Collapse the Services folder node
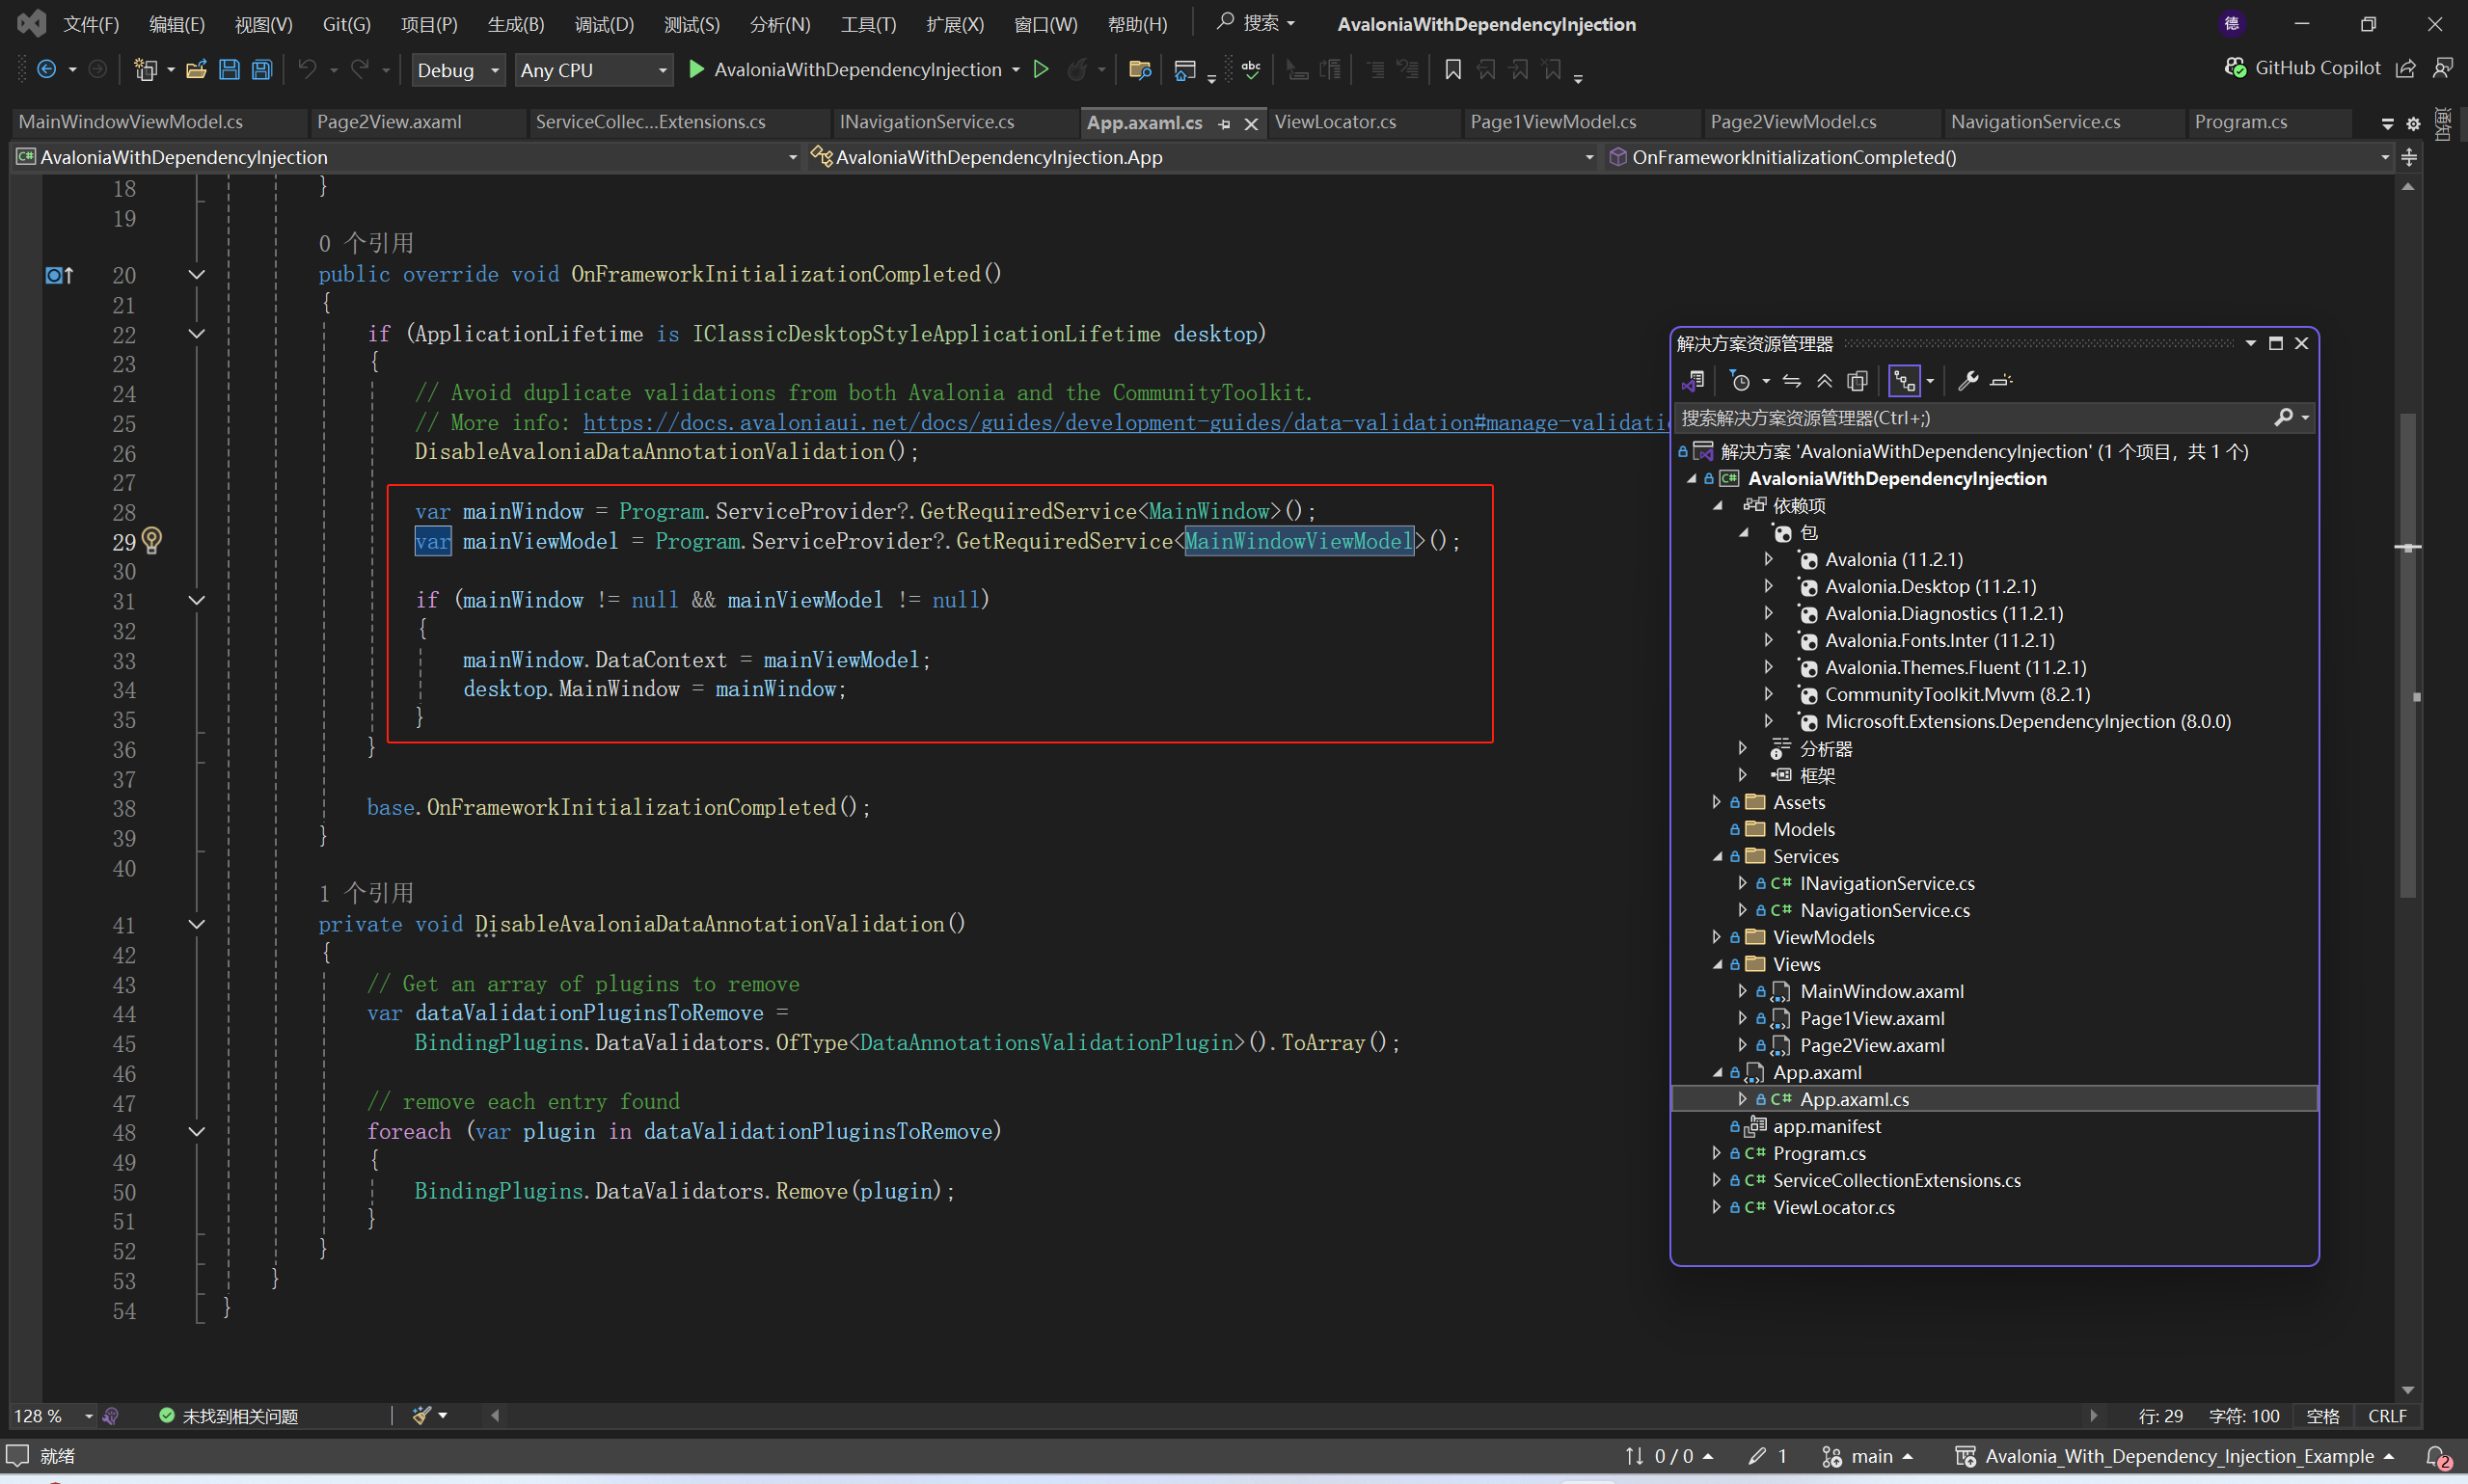This screenshot has width=2468, height=1484. click(1716, 856)
